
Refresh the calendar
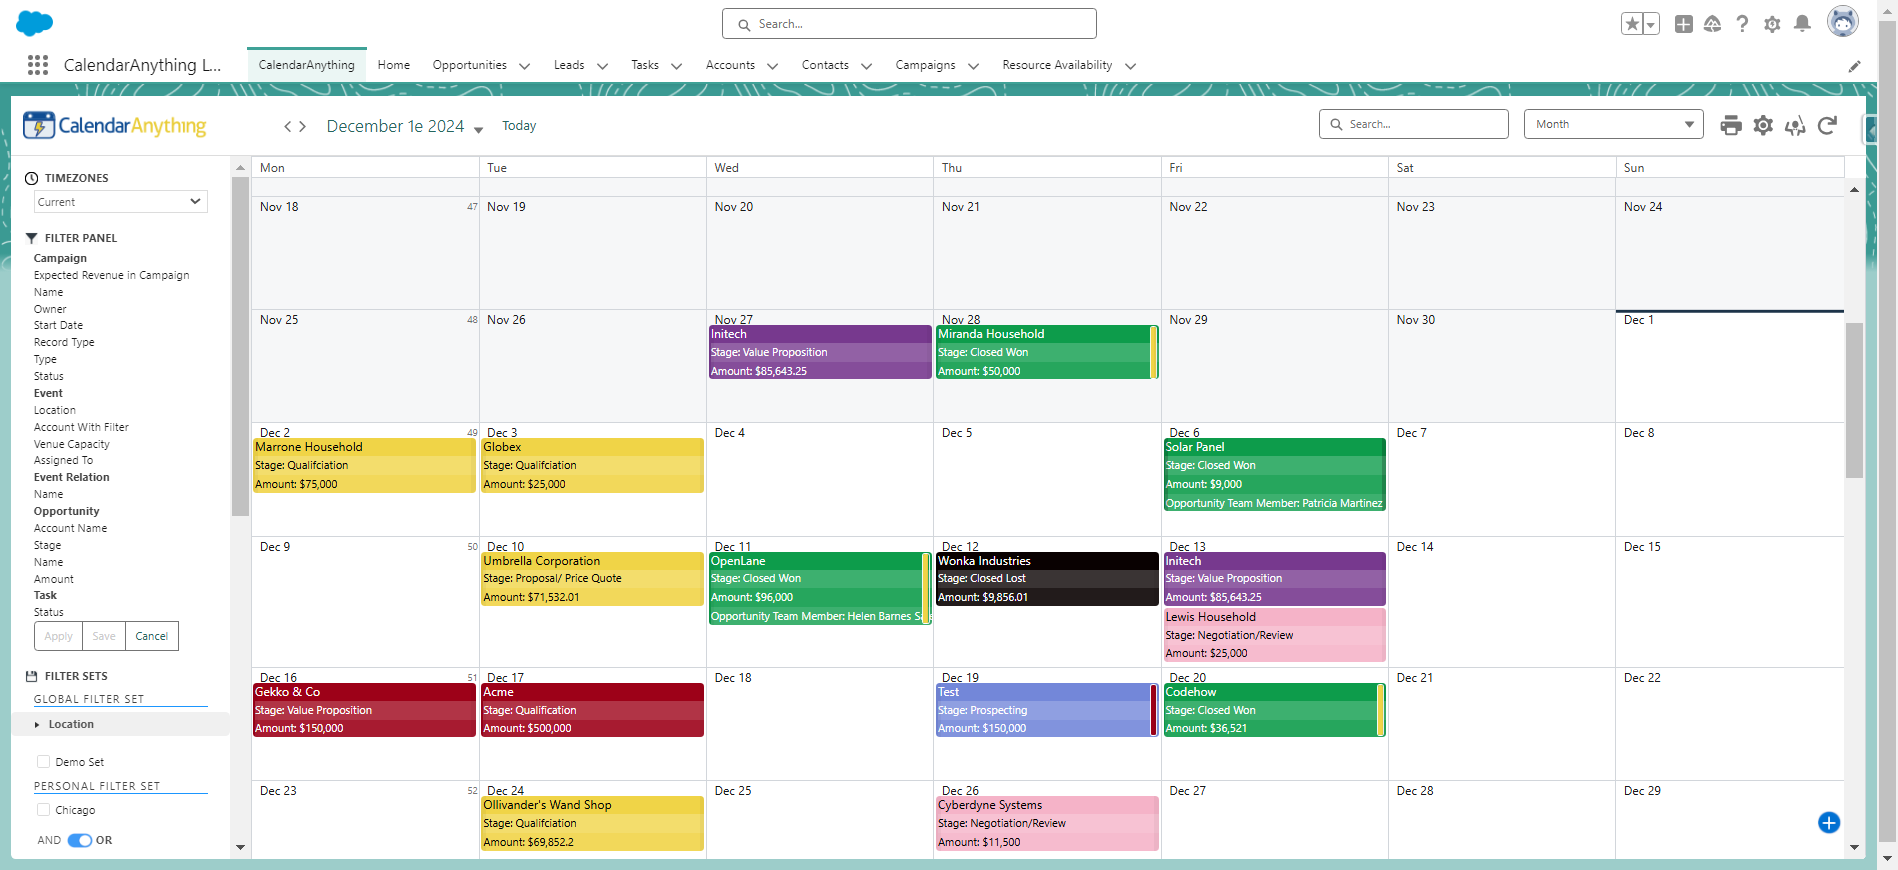coord(1827,125)
